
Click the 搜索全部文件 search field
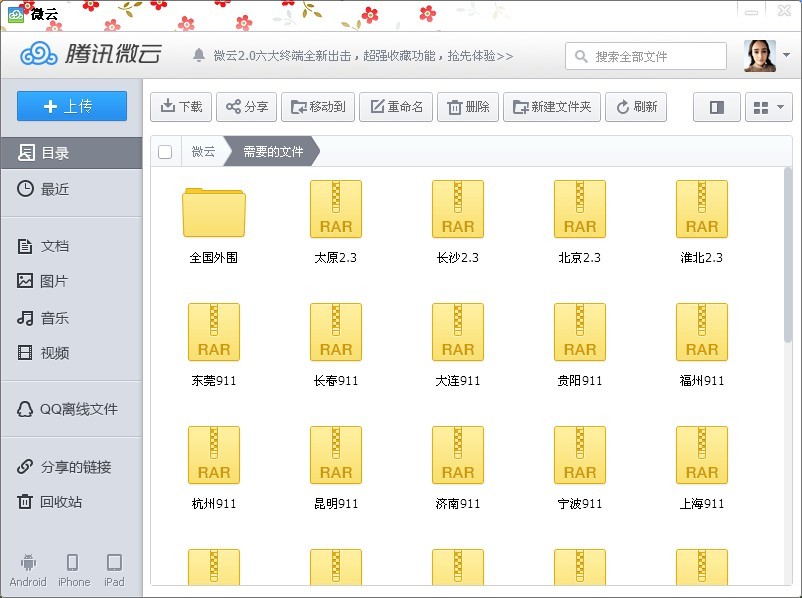click(x=645, y=56)
